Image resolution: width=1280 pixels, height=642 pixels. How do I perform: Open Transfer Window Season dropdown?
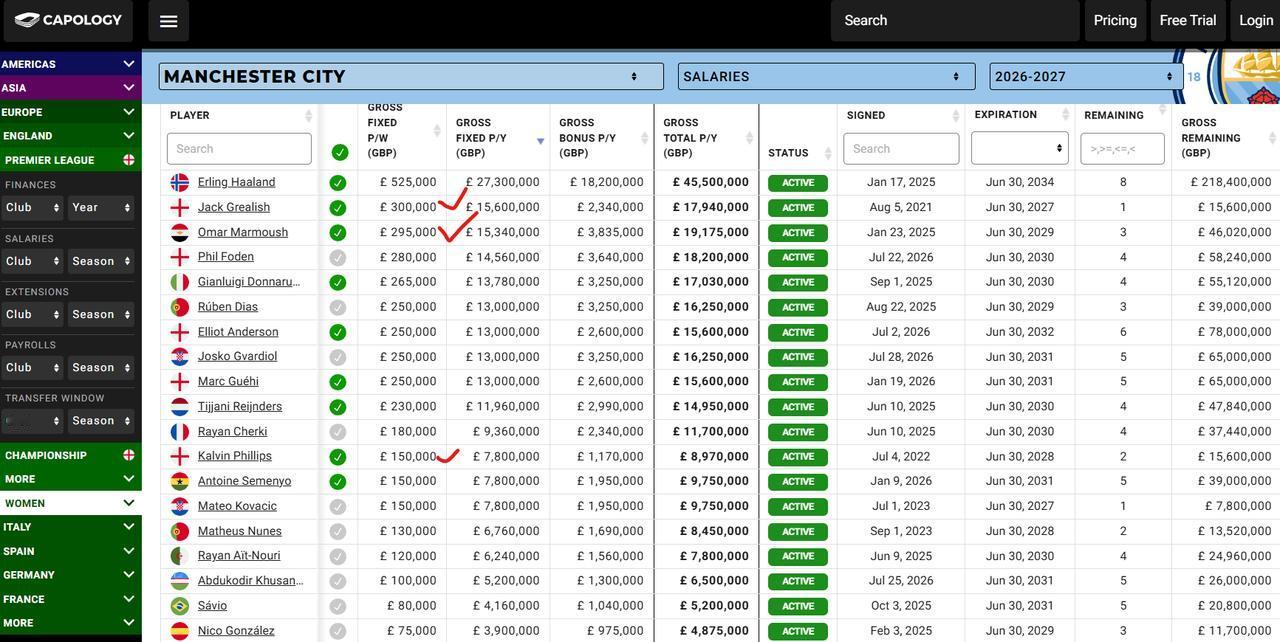pos(101,421)
